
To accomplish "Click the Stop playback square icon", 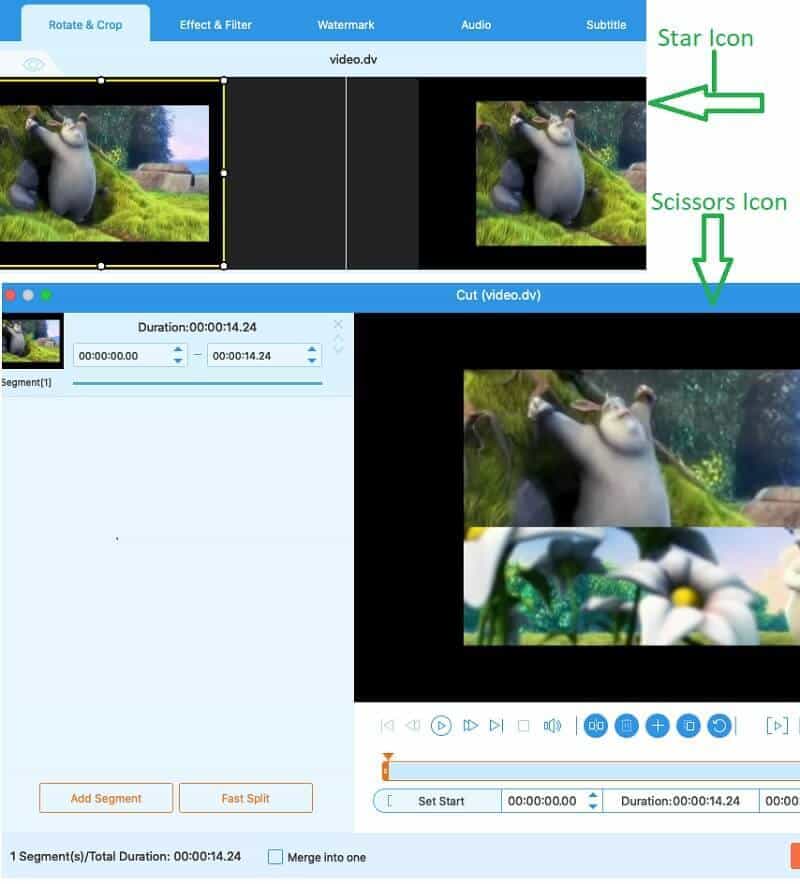I will click(x=523, y=726).
